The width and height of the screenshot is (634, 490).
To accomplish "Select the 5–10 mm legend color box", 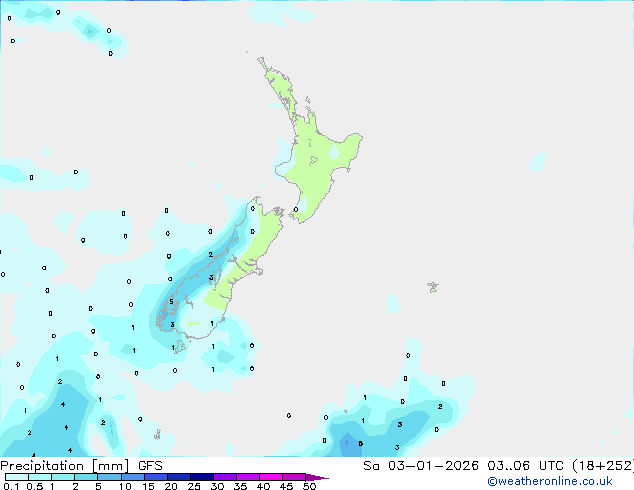I will coord(109,477).
